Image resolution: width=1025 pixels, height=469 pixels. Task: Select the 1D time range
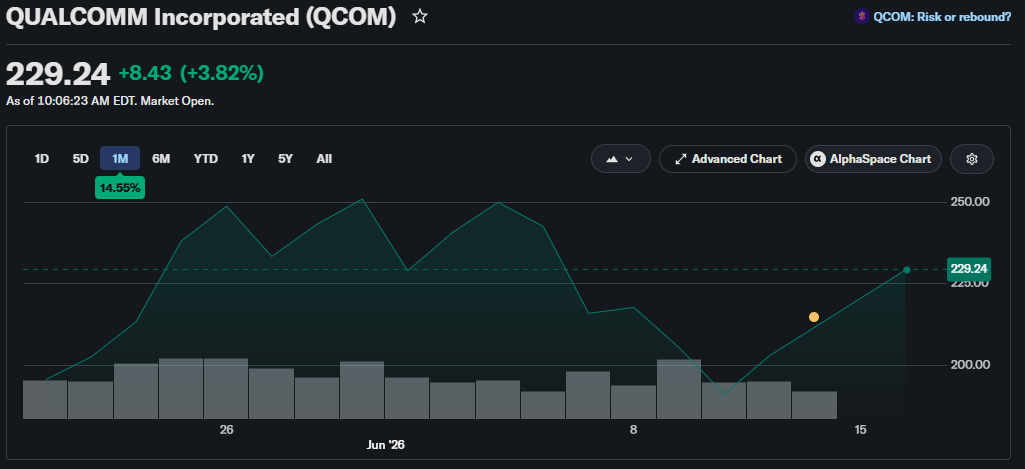point(42,159)
